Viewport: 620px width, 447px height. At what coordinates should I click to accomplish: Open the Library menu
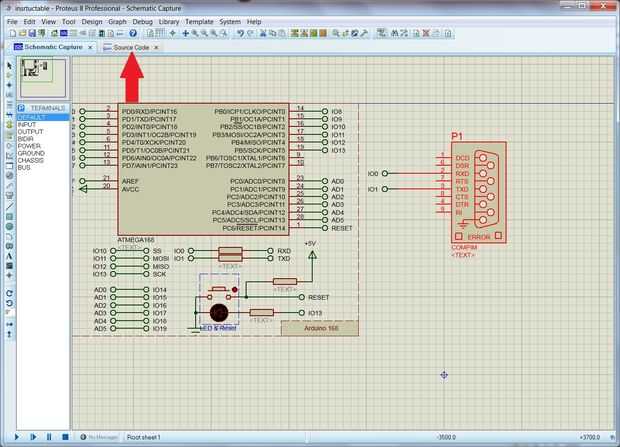169,22
